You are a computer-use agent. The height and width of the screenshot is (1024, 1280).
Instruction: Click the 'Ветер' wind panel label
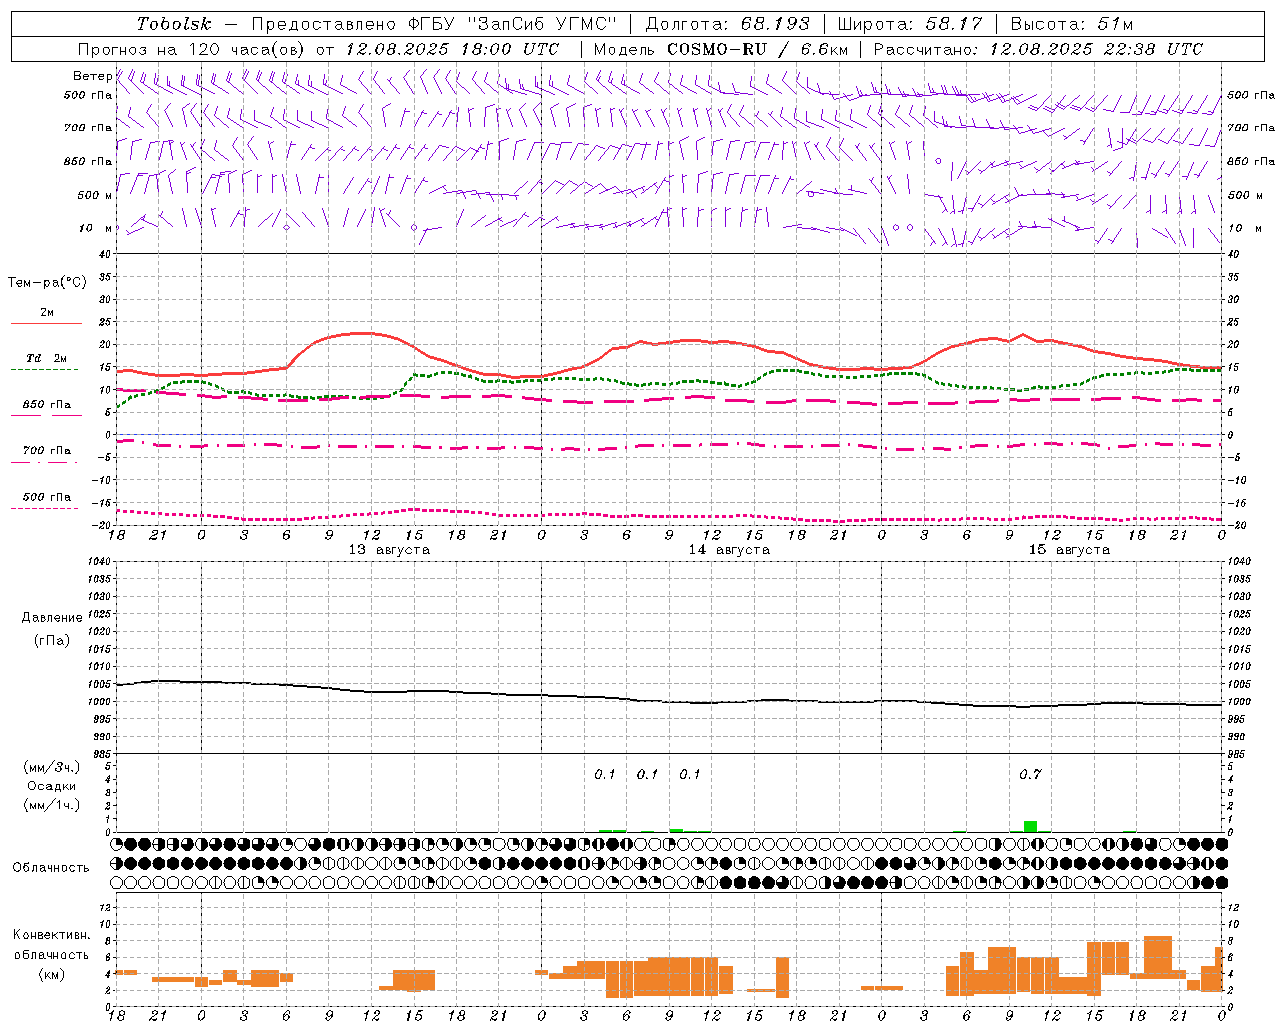(93, 76)
